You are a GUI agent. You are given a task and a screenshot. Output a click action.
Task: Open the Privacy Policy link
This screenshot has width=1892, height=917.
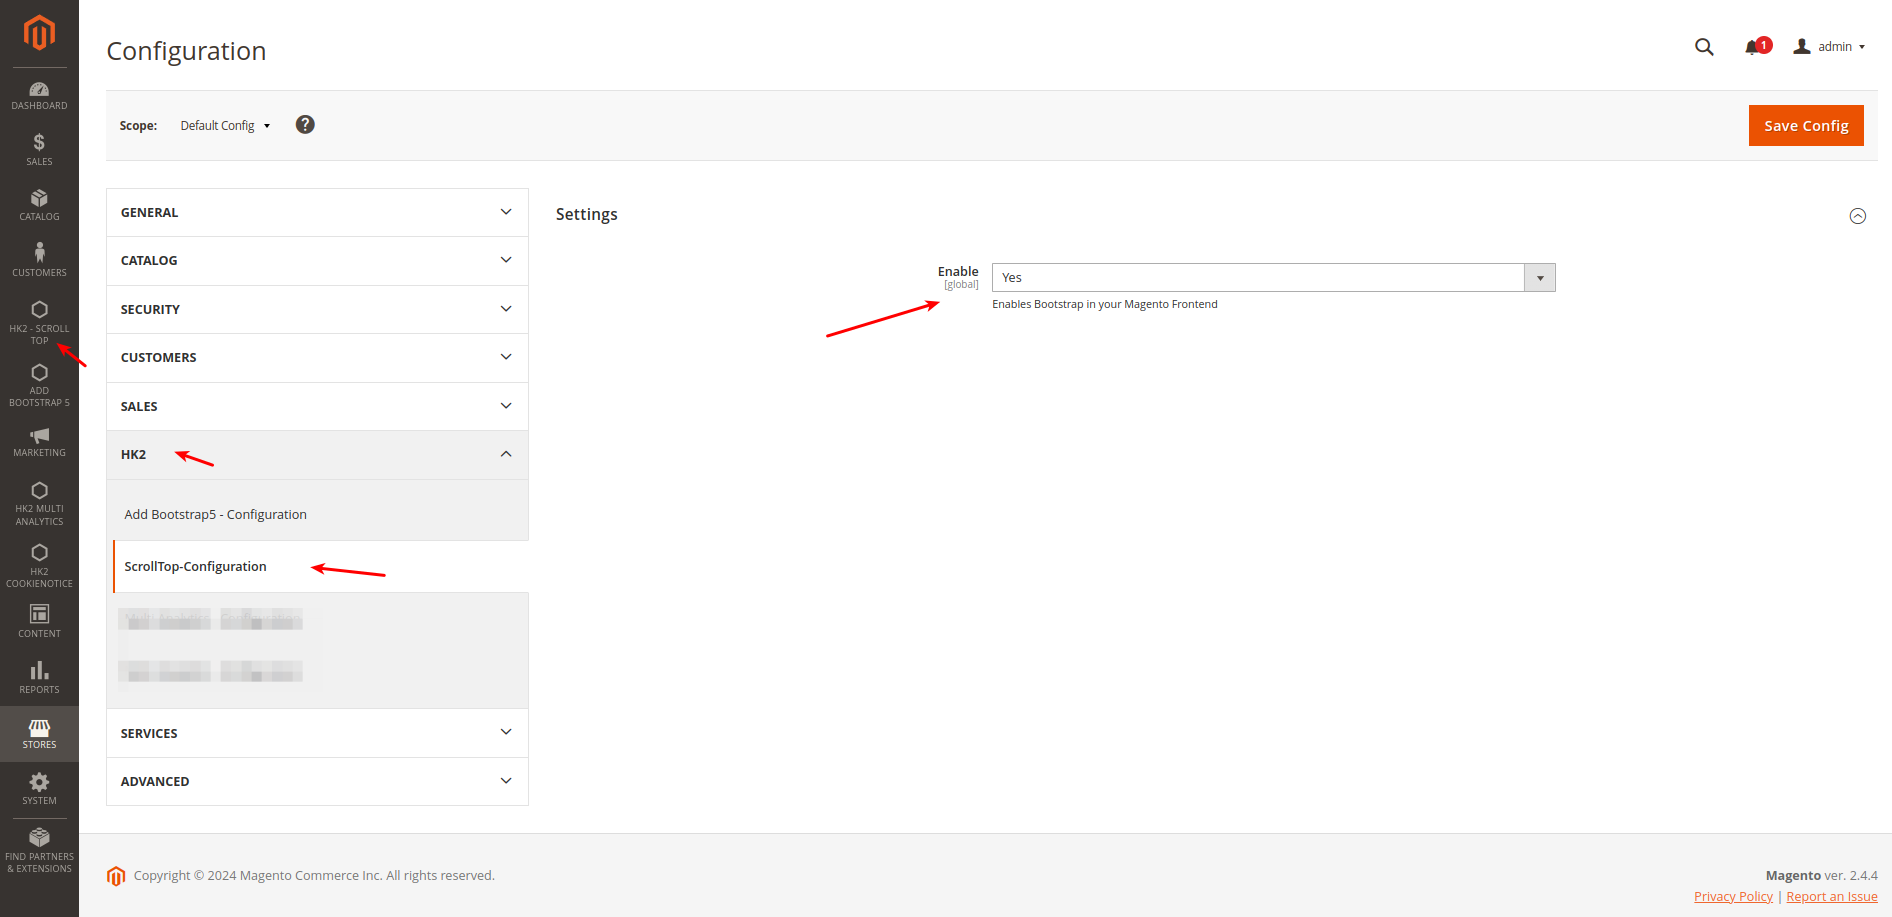click(1733, 896)
